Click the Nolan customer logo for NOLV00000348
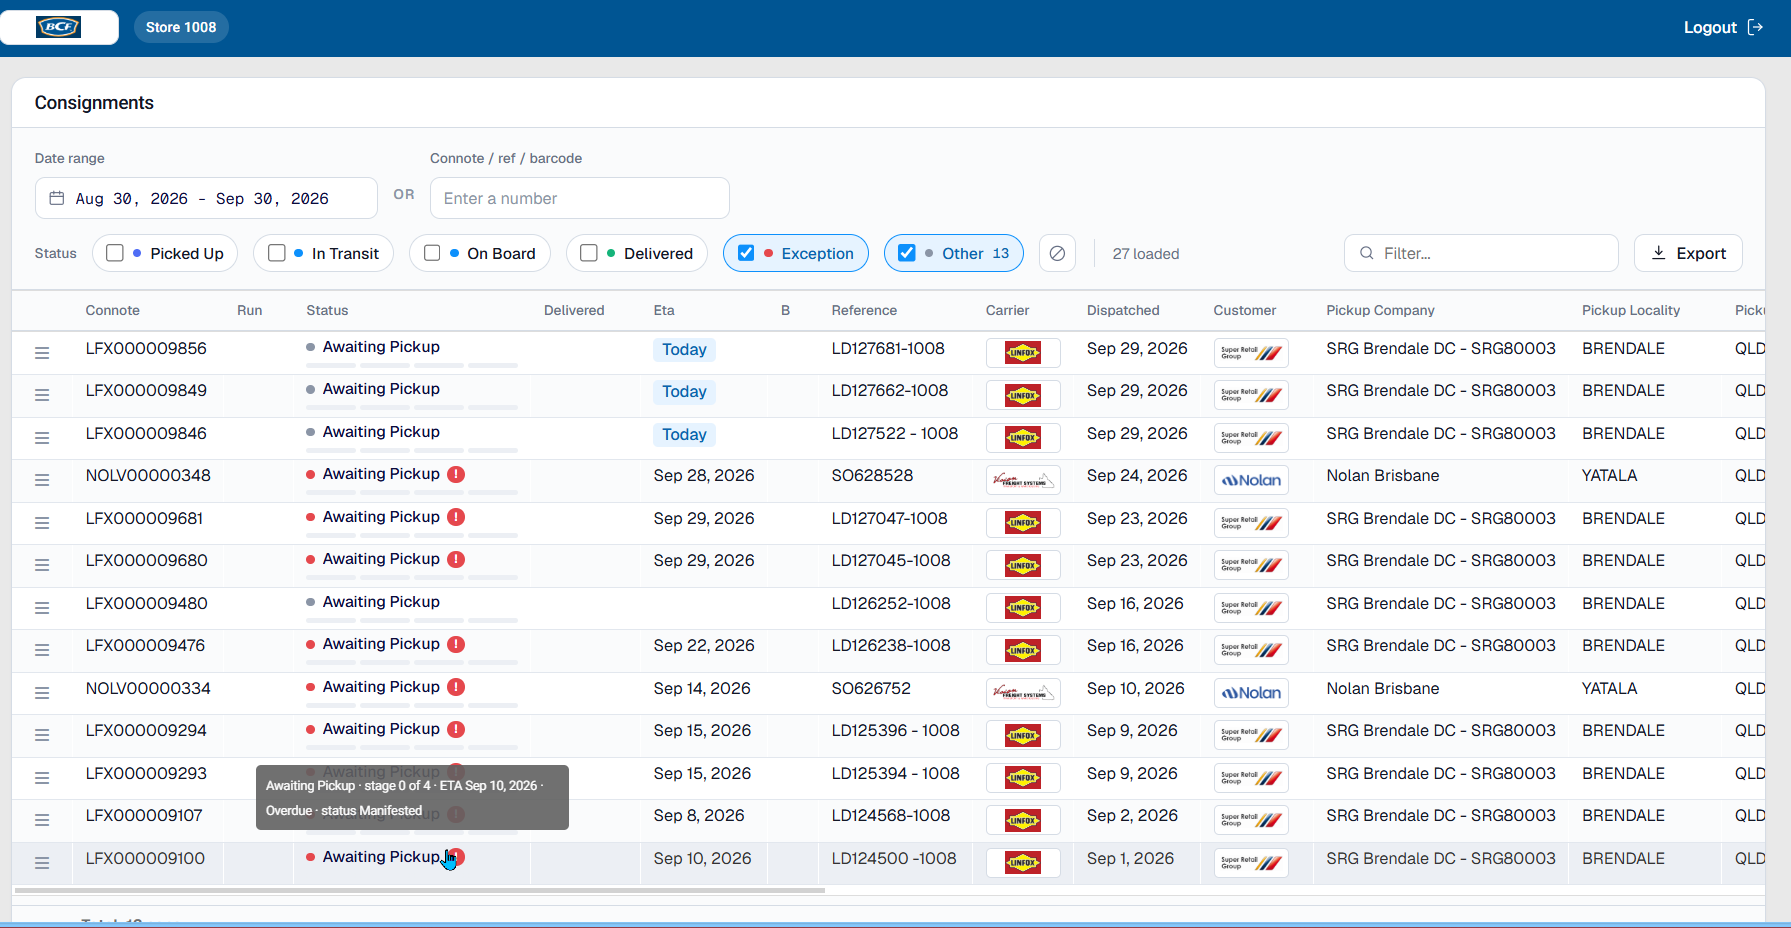The height and width of the screenshot is (928, 1791). coord(1251,480)
